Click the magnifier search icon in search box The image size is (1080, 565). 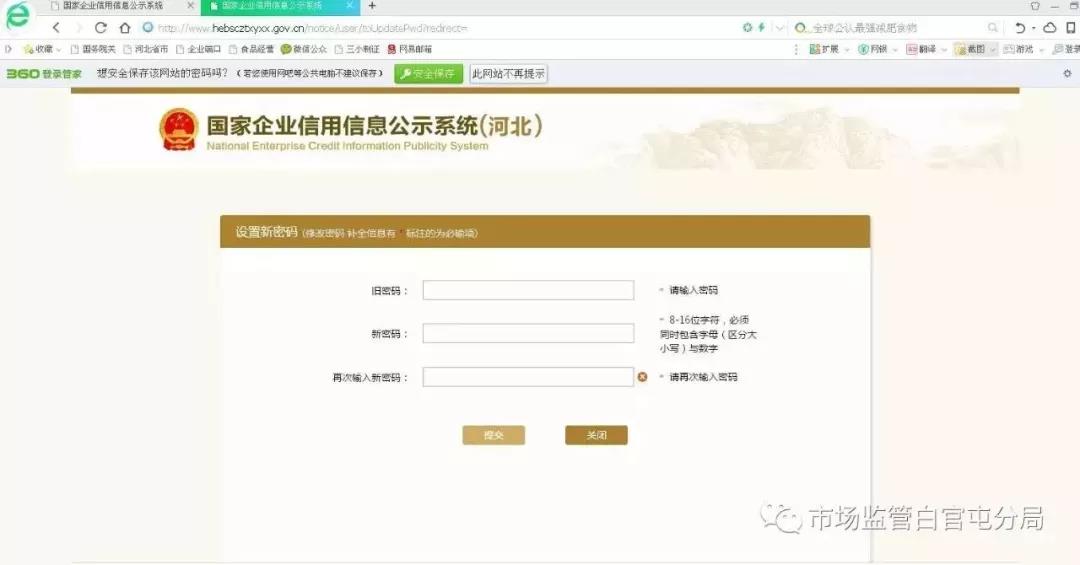point(993,28)
